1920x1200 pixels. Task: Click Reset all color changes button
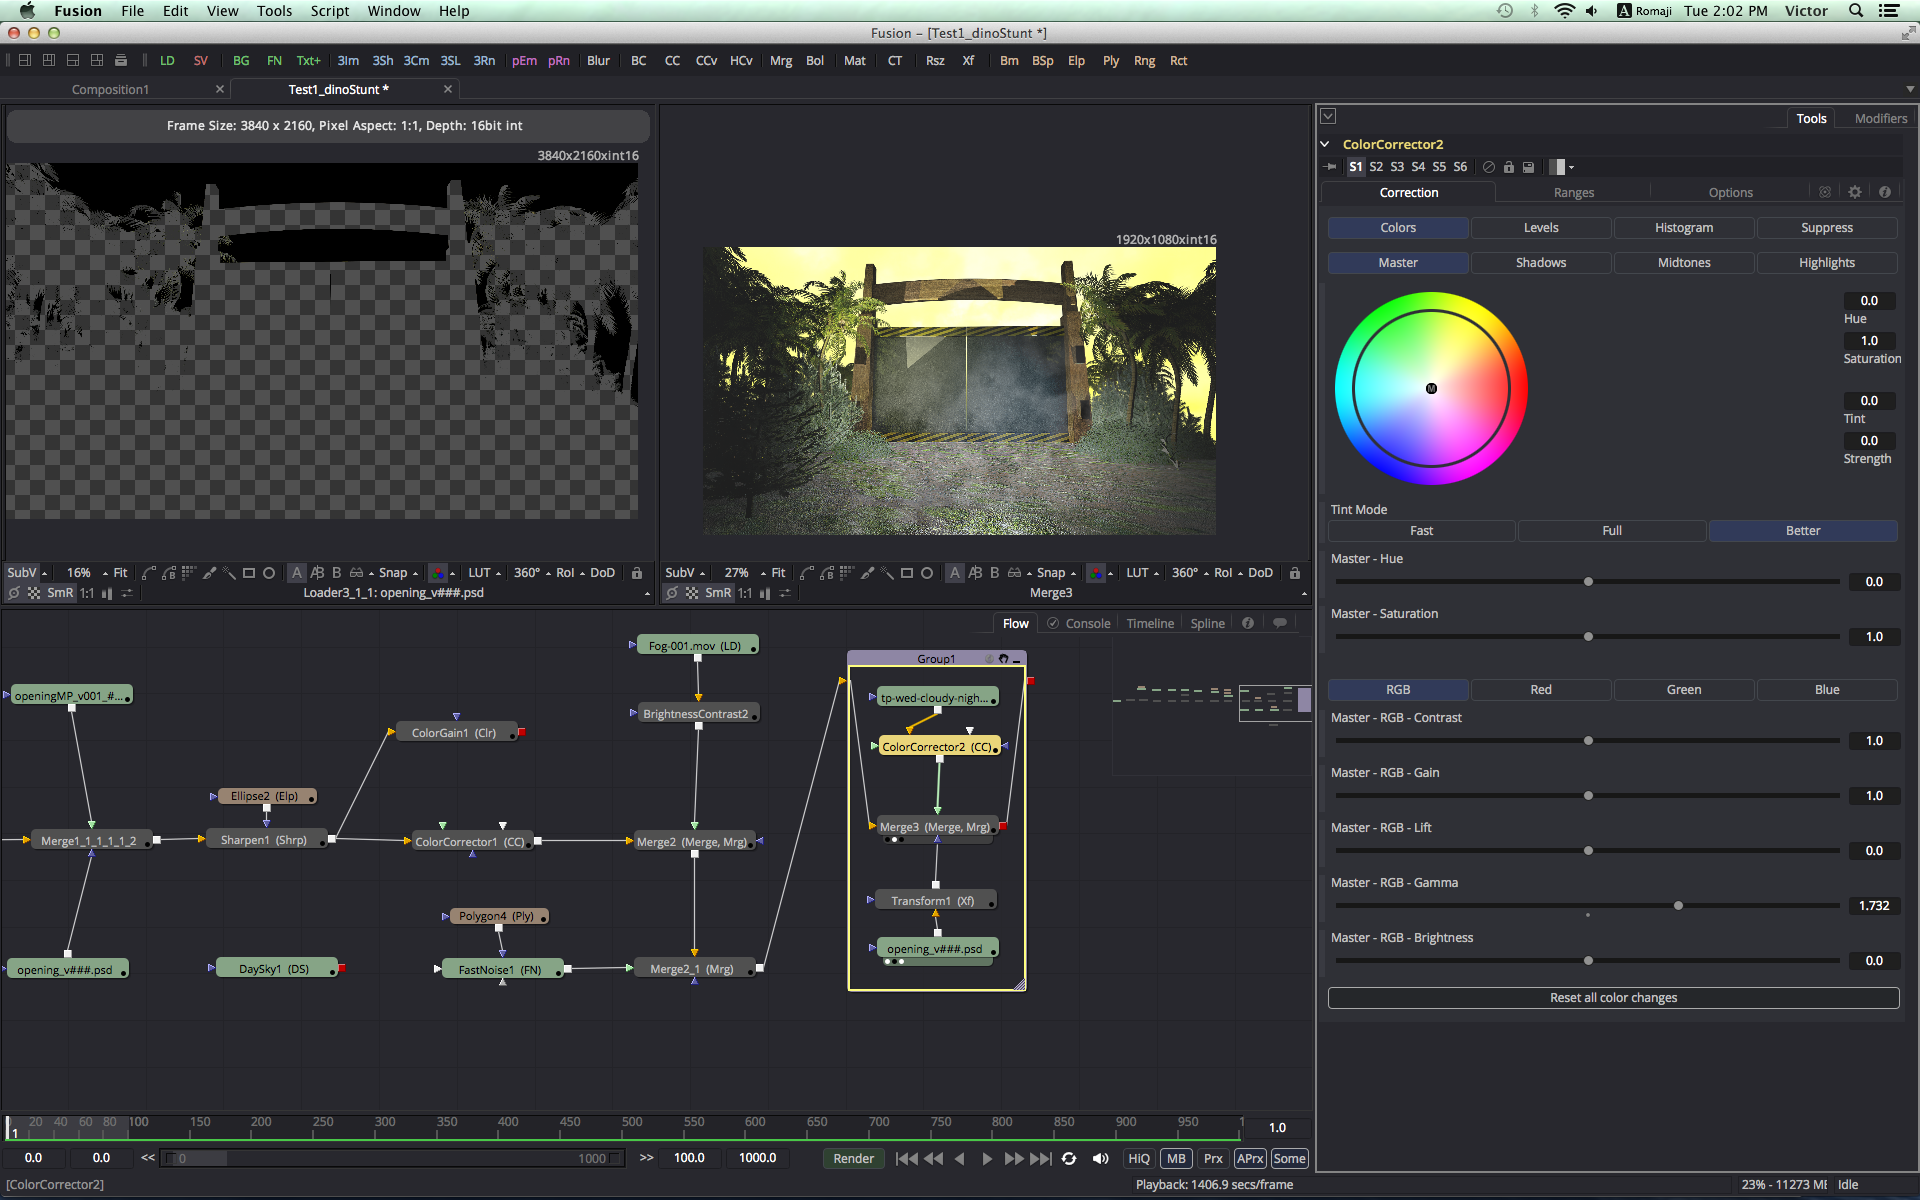[x=1613, y=998]
